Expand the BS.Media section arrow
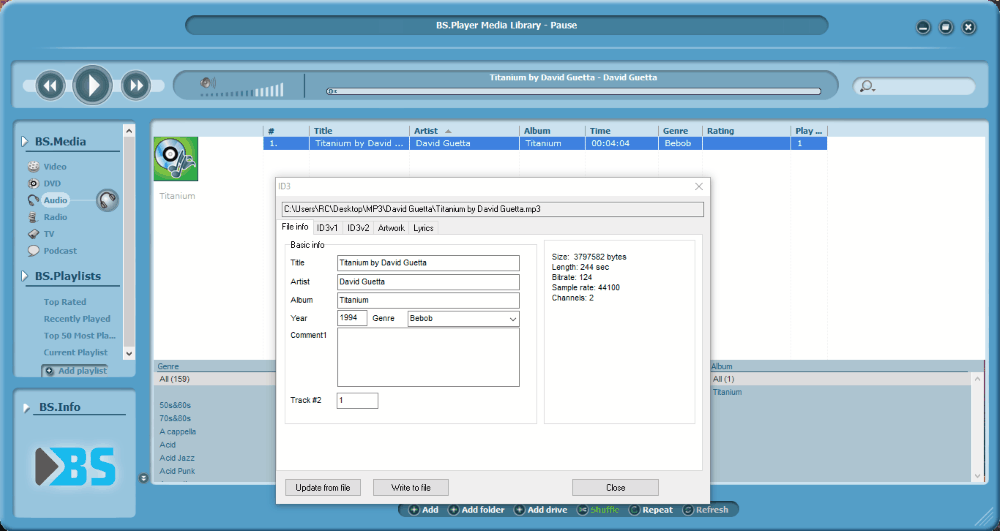The height and width of the screenshot is (531, 1000). [x=24, y=142]
